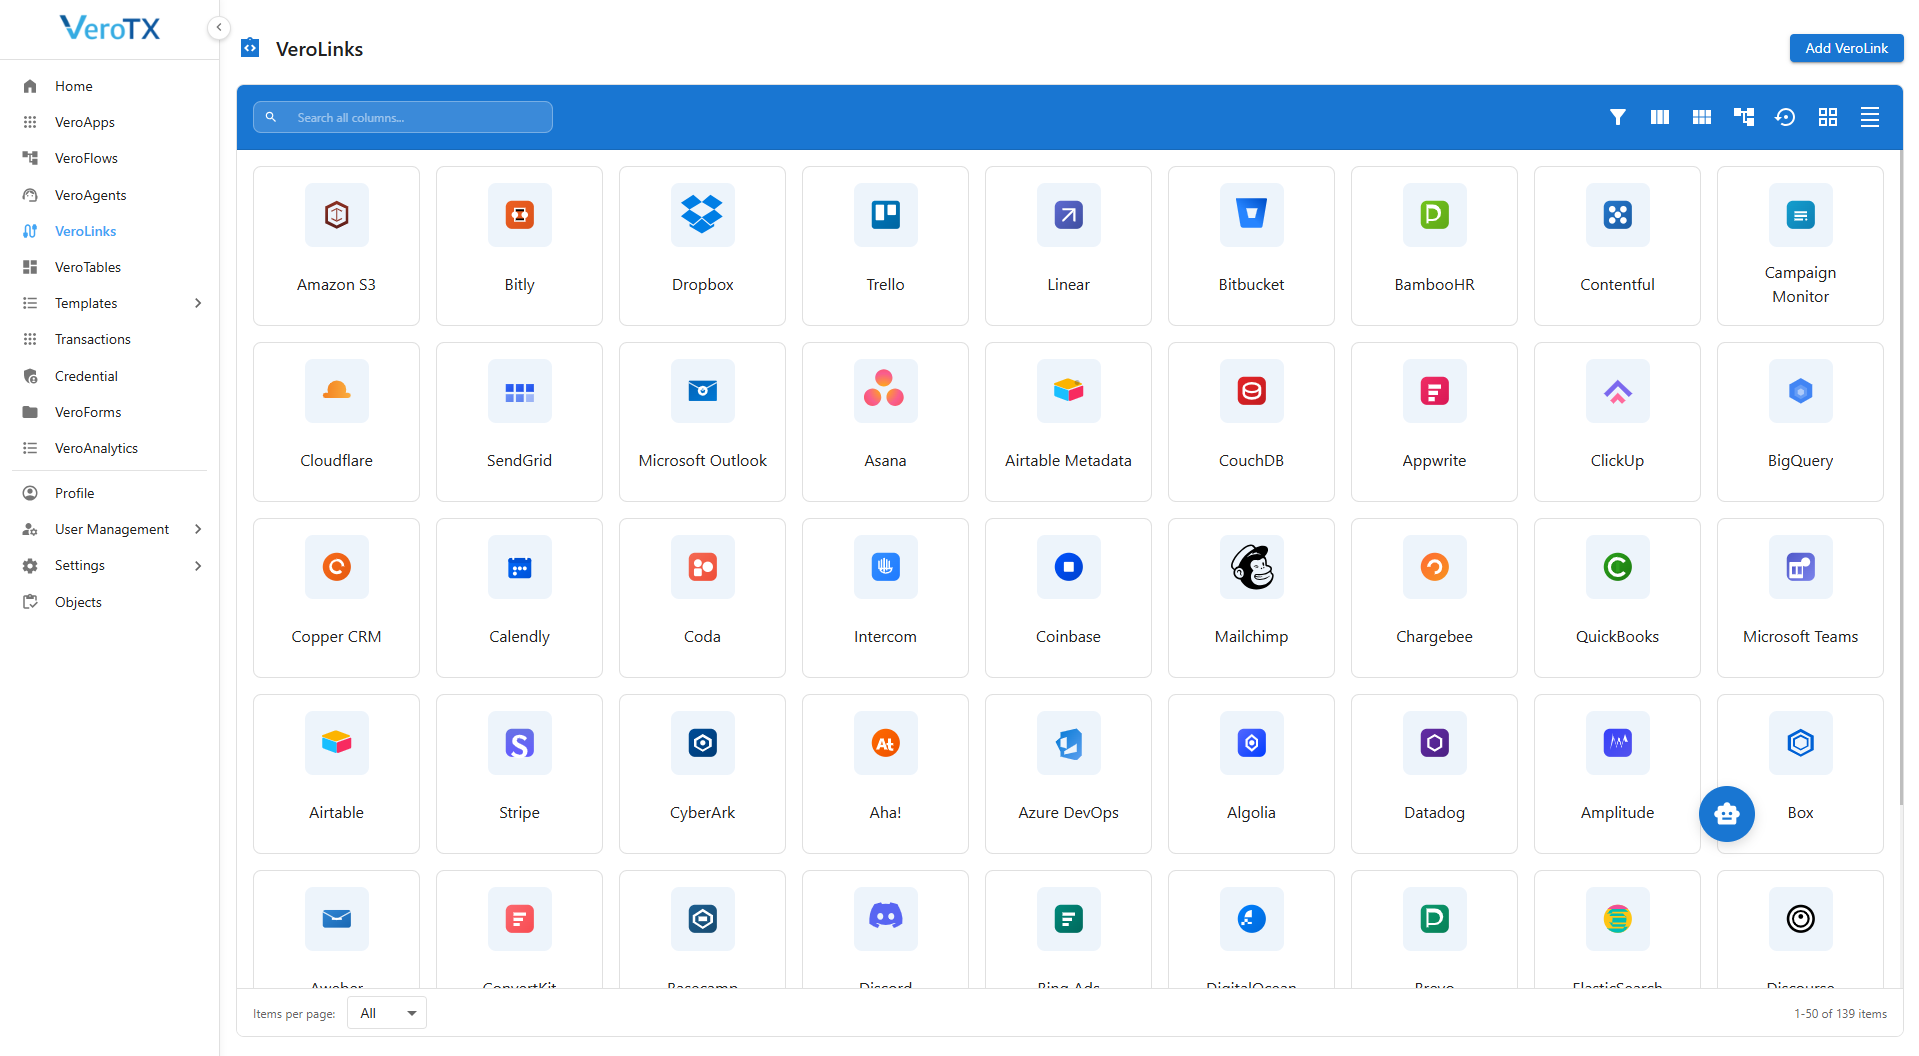
Task: Open VeroAgents in sidebar
Action: coord(110,195)
